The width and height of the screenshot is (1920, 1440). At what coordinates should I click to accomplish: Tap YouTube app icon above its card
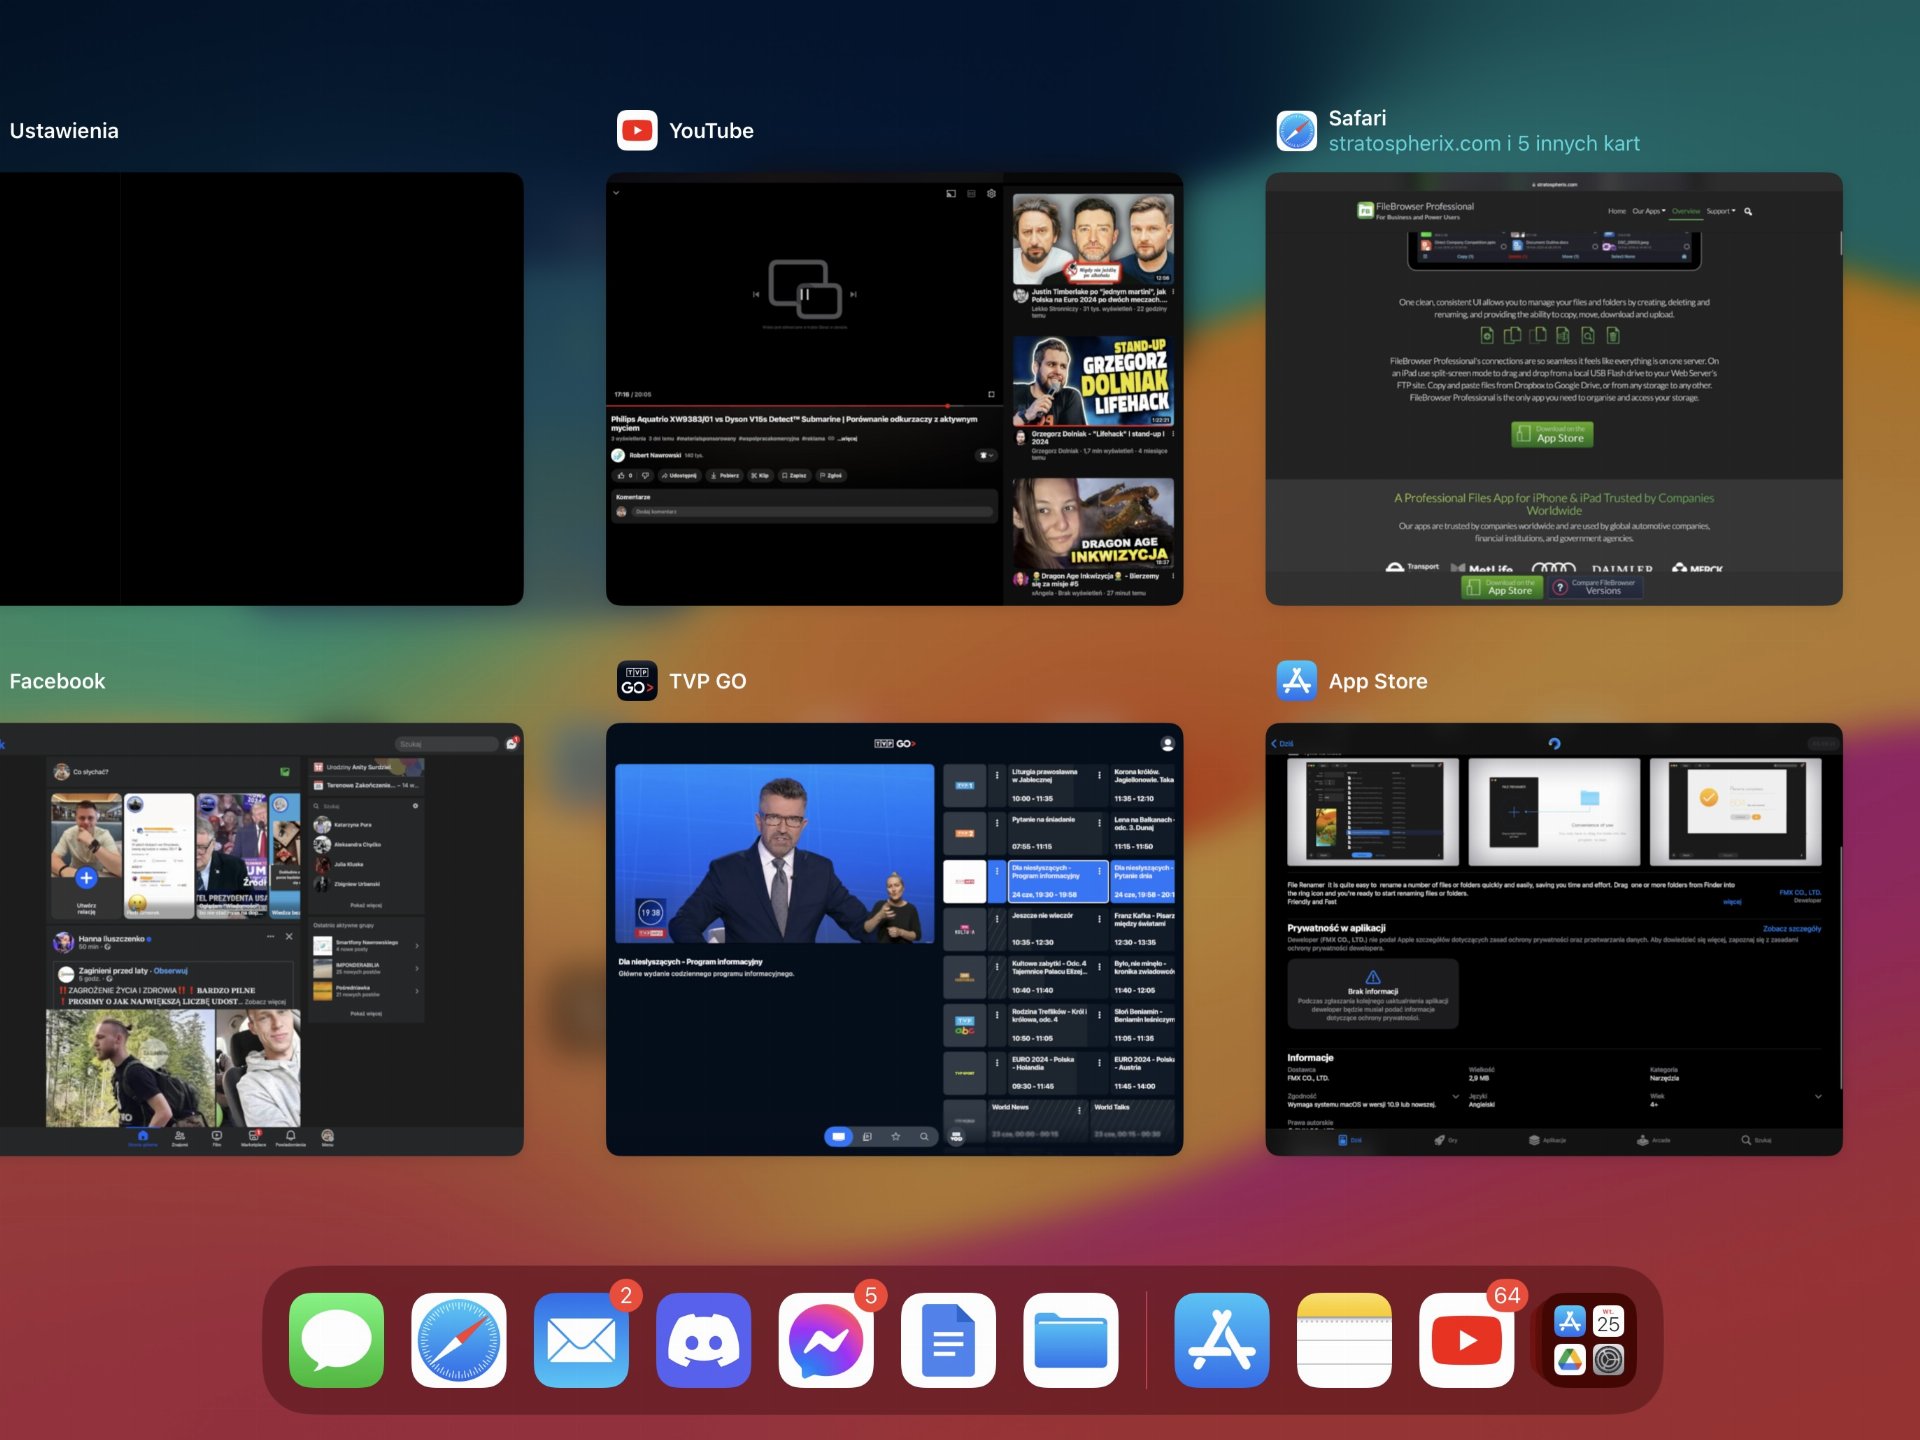pyautogui.click(x=637, y=130)
